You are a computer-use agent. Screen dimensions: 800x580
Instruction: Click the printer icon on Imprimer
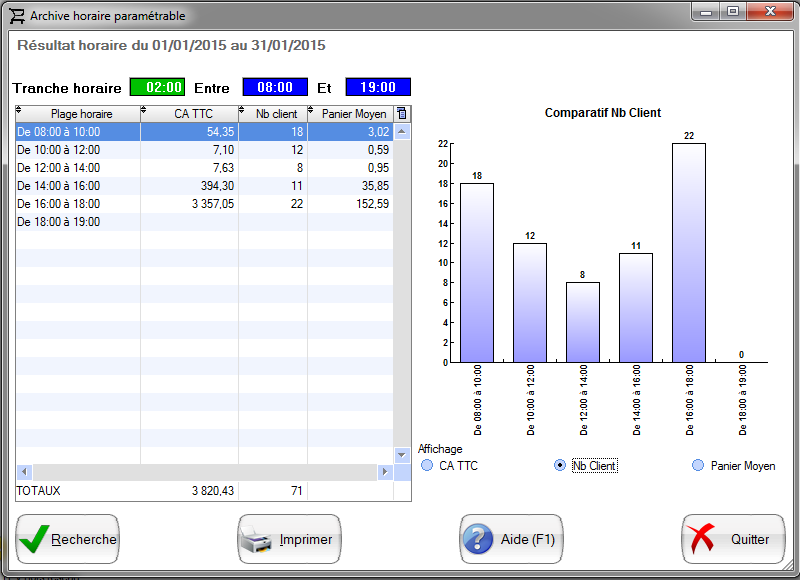[257, 540]
